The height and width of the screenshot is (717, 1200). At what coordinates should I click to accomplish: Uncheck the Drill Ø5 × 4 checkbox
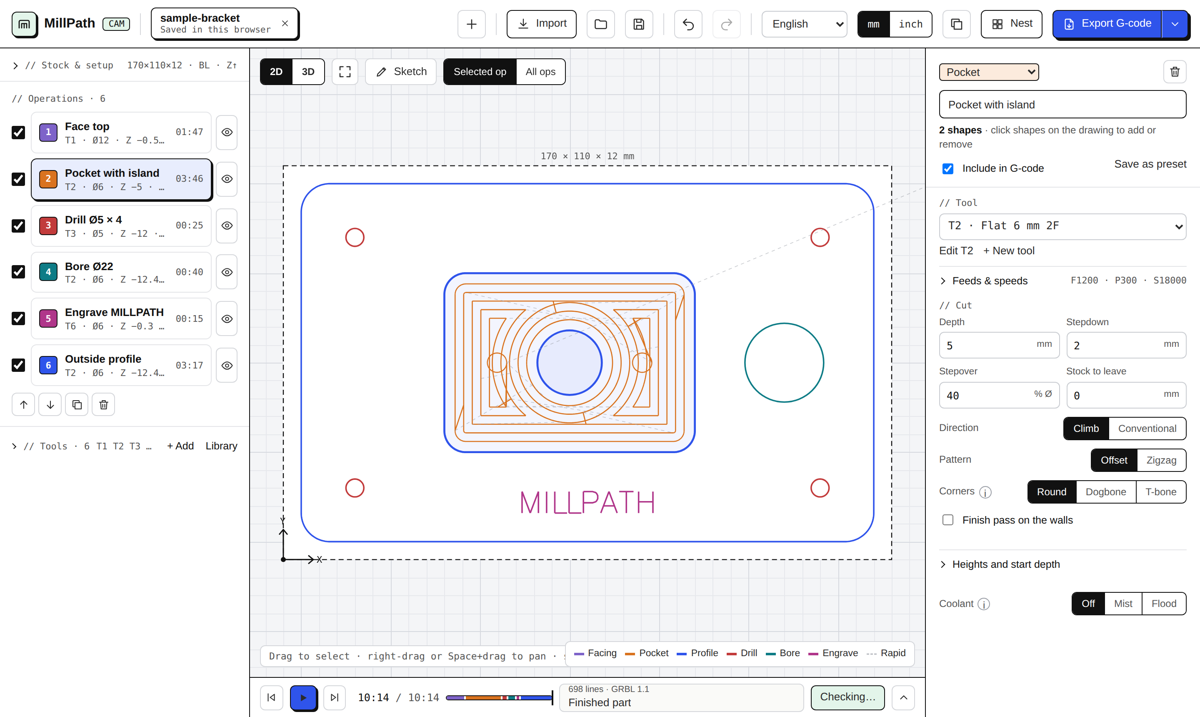coord(18,226)
